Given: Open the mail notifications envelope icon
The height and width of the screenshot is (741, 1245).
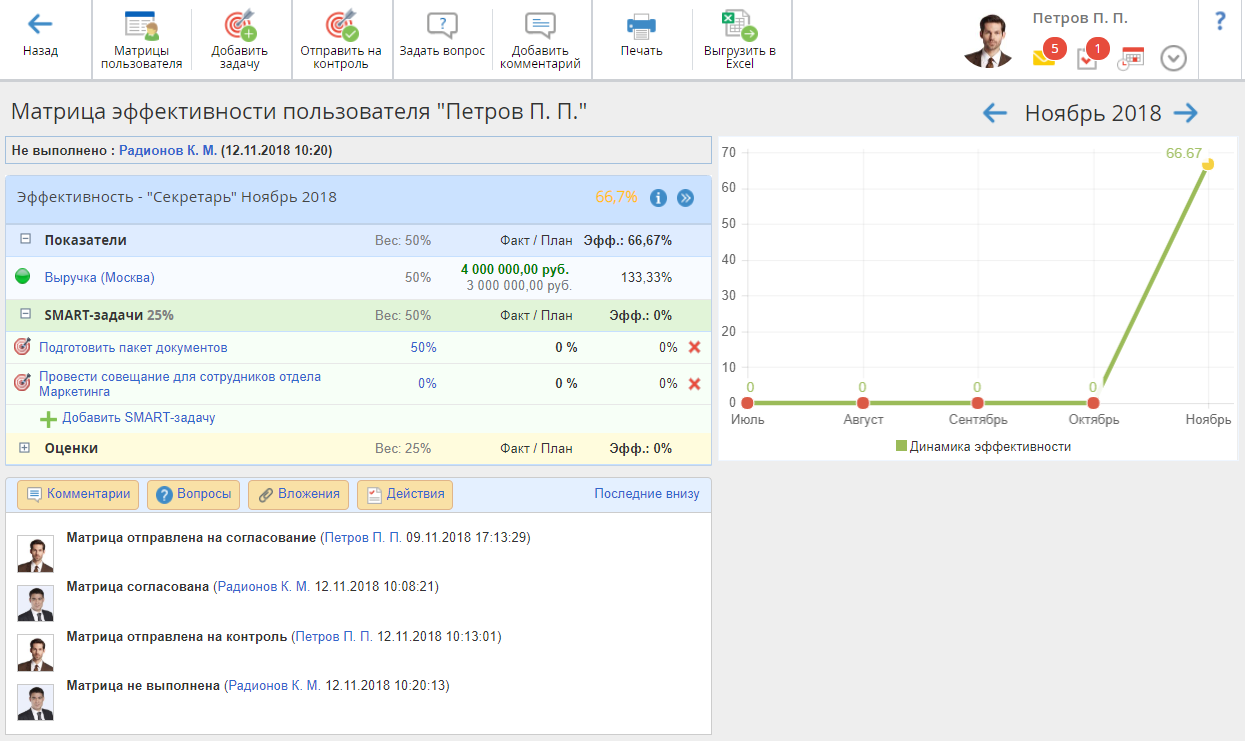Looking at the screenshot, I should click(1045, 58).
